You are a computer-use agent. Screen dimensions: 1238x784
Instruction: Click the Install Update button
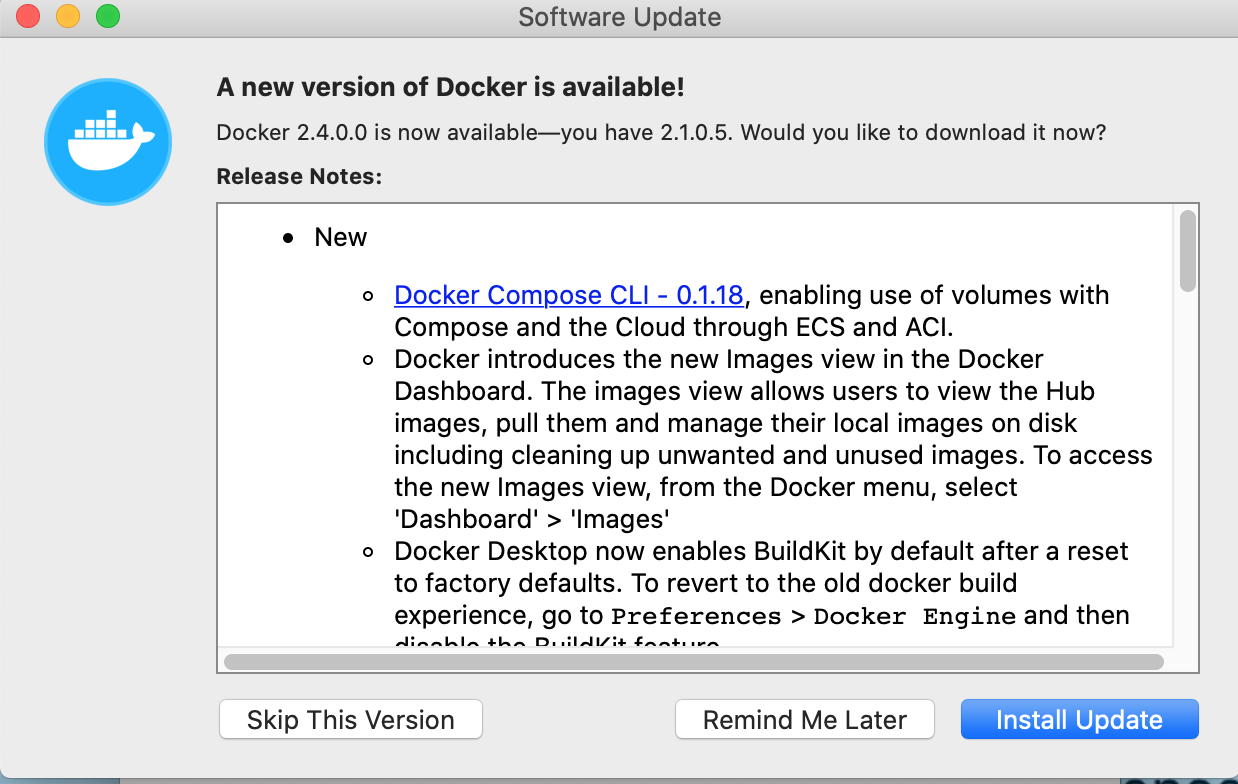(1079, 720)
